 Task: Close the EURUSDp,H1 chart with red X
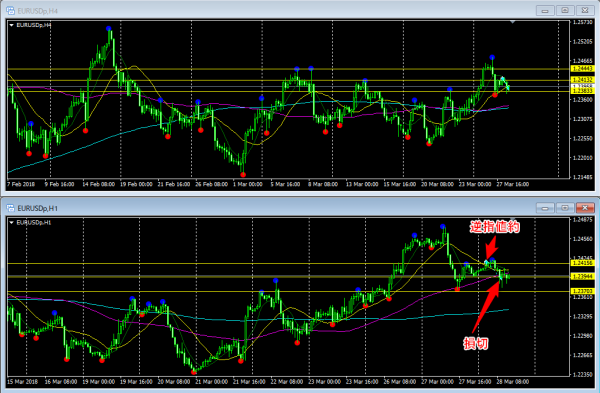(585, 208)
